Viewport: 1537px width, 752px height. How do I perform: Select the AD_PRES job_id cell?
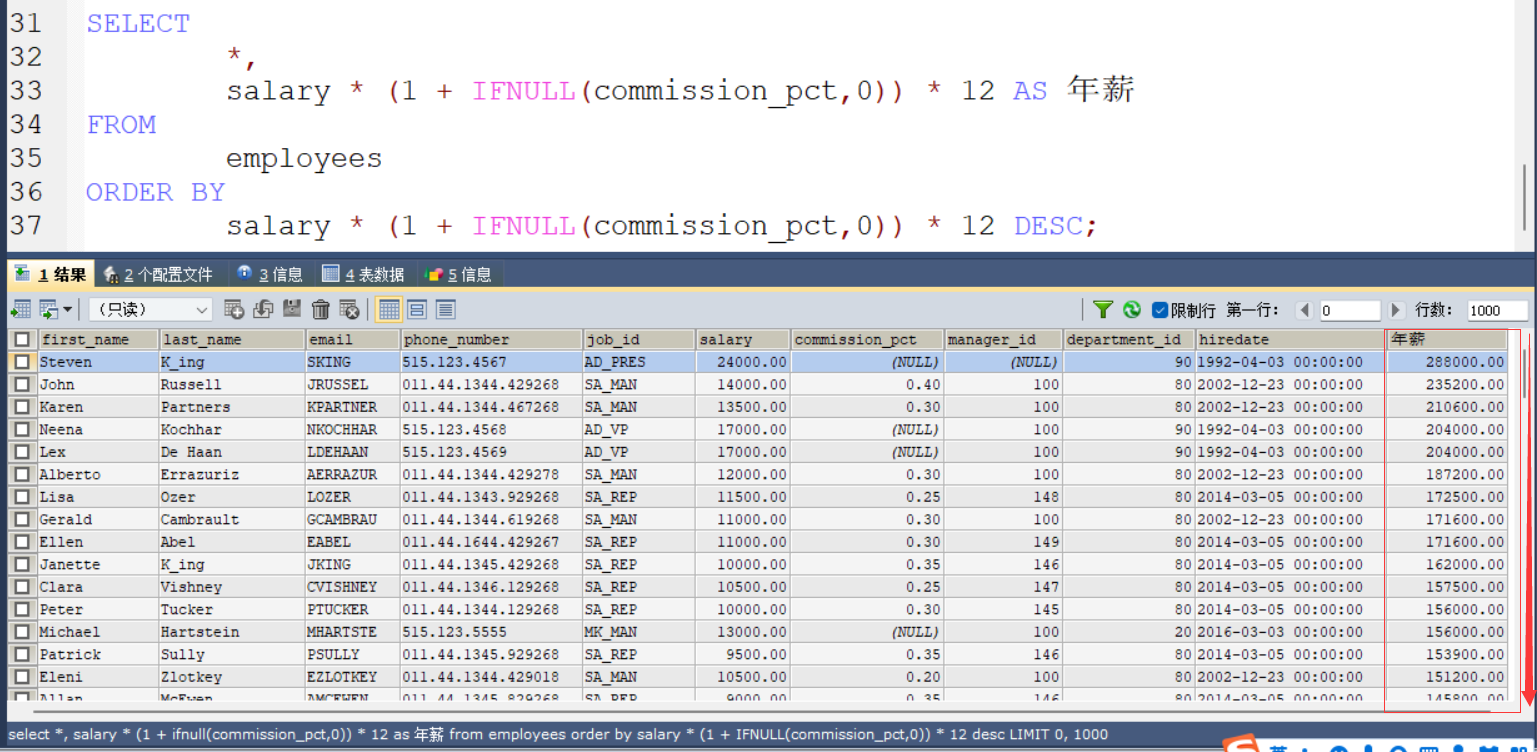[x=638, y=362]
